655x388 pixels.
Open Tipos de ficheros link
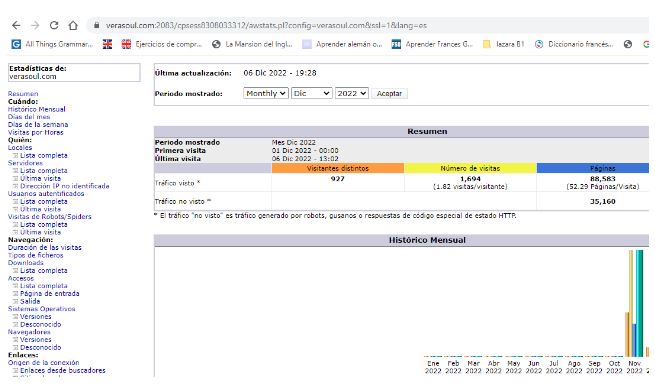[36, 255]
